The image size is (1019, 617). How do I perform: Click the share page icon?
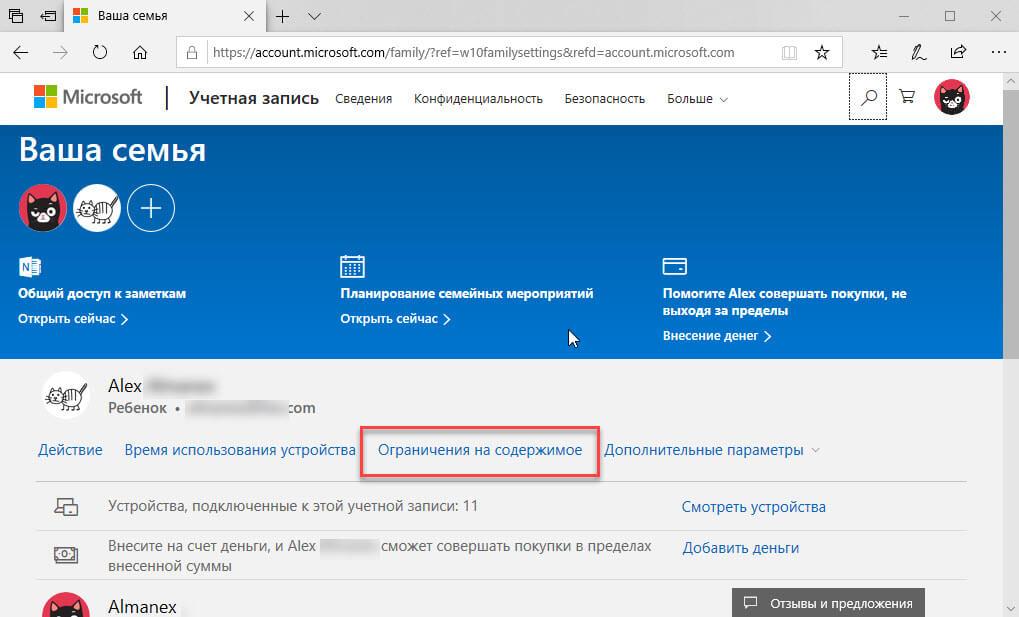tap(958, 52)
